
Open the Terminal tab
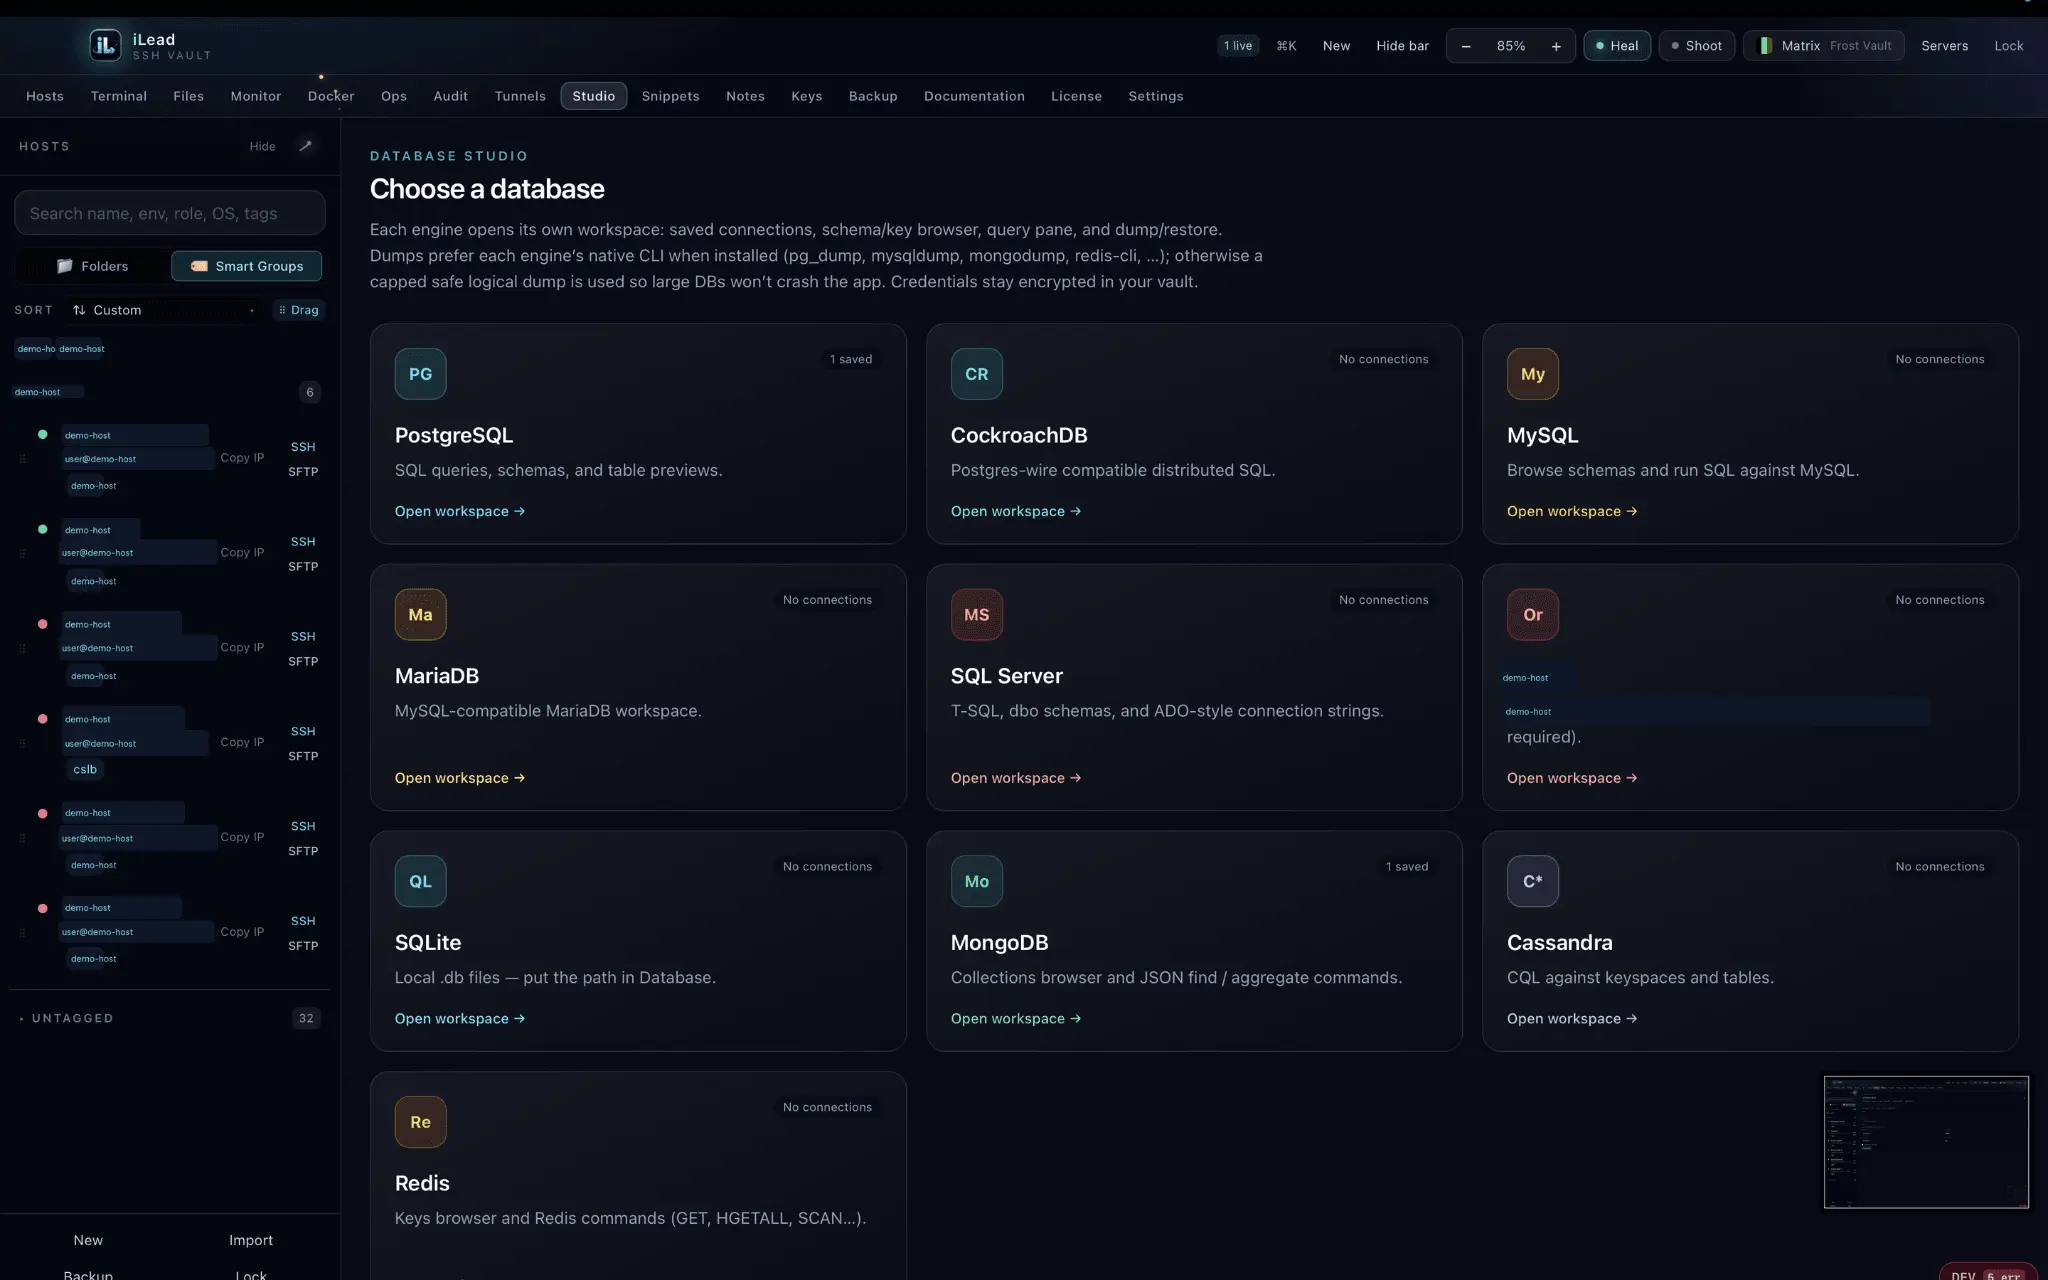pyautogui.click(x=119, y=96)
